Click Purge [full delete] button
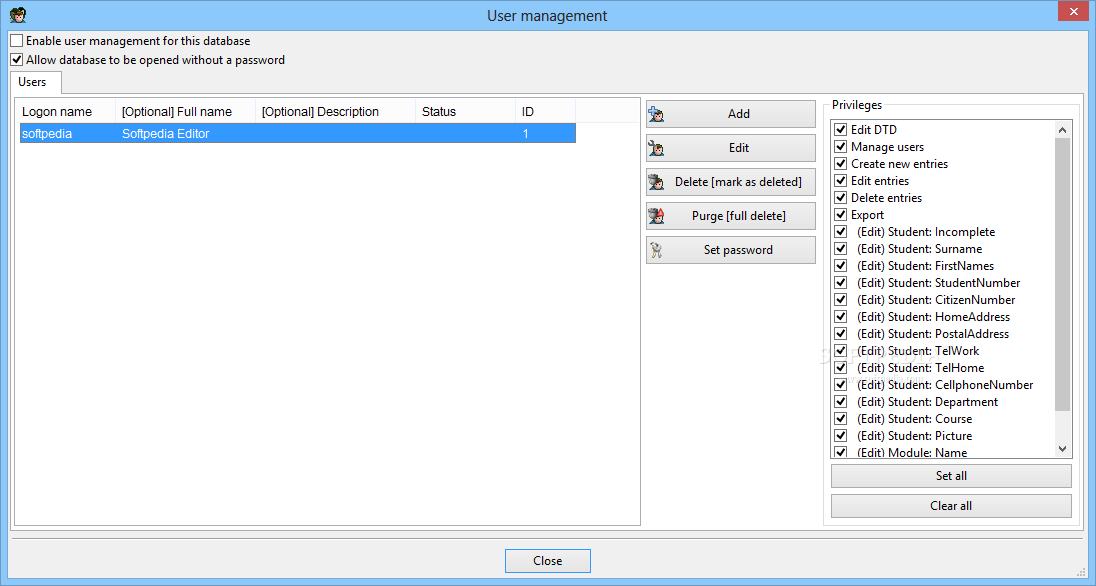Image resolution: width=1096 pixels, height=586 pixels. pos(730,216)
